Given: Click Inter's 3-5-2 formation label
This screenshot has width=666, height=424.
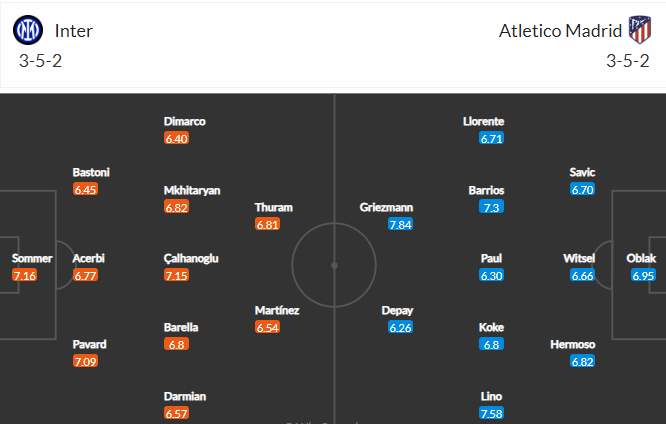Looking at the screenshot, I should pyautogui.click(x=40, y=61).
